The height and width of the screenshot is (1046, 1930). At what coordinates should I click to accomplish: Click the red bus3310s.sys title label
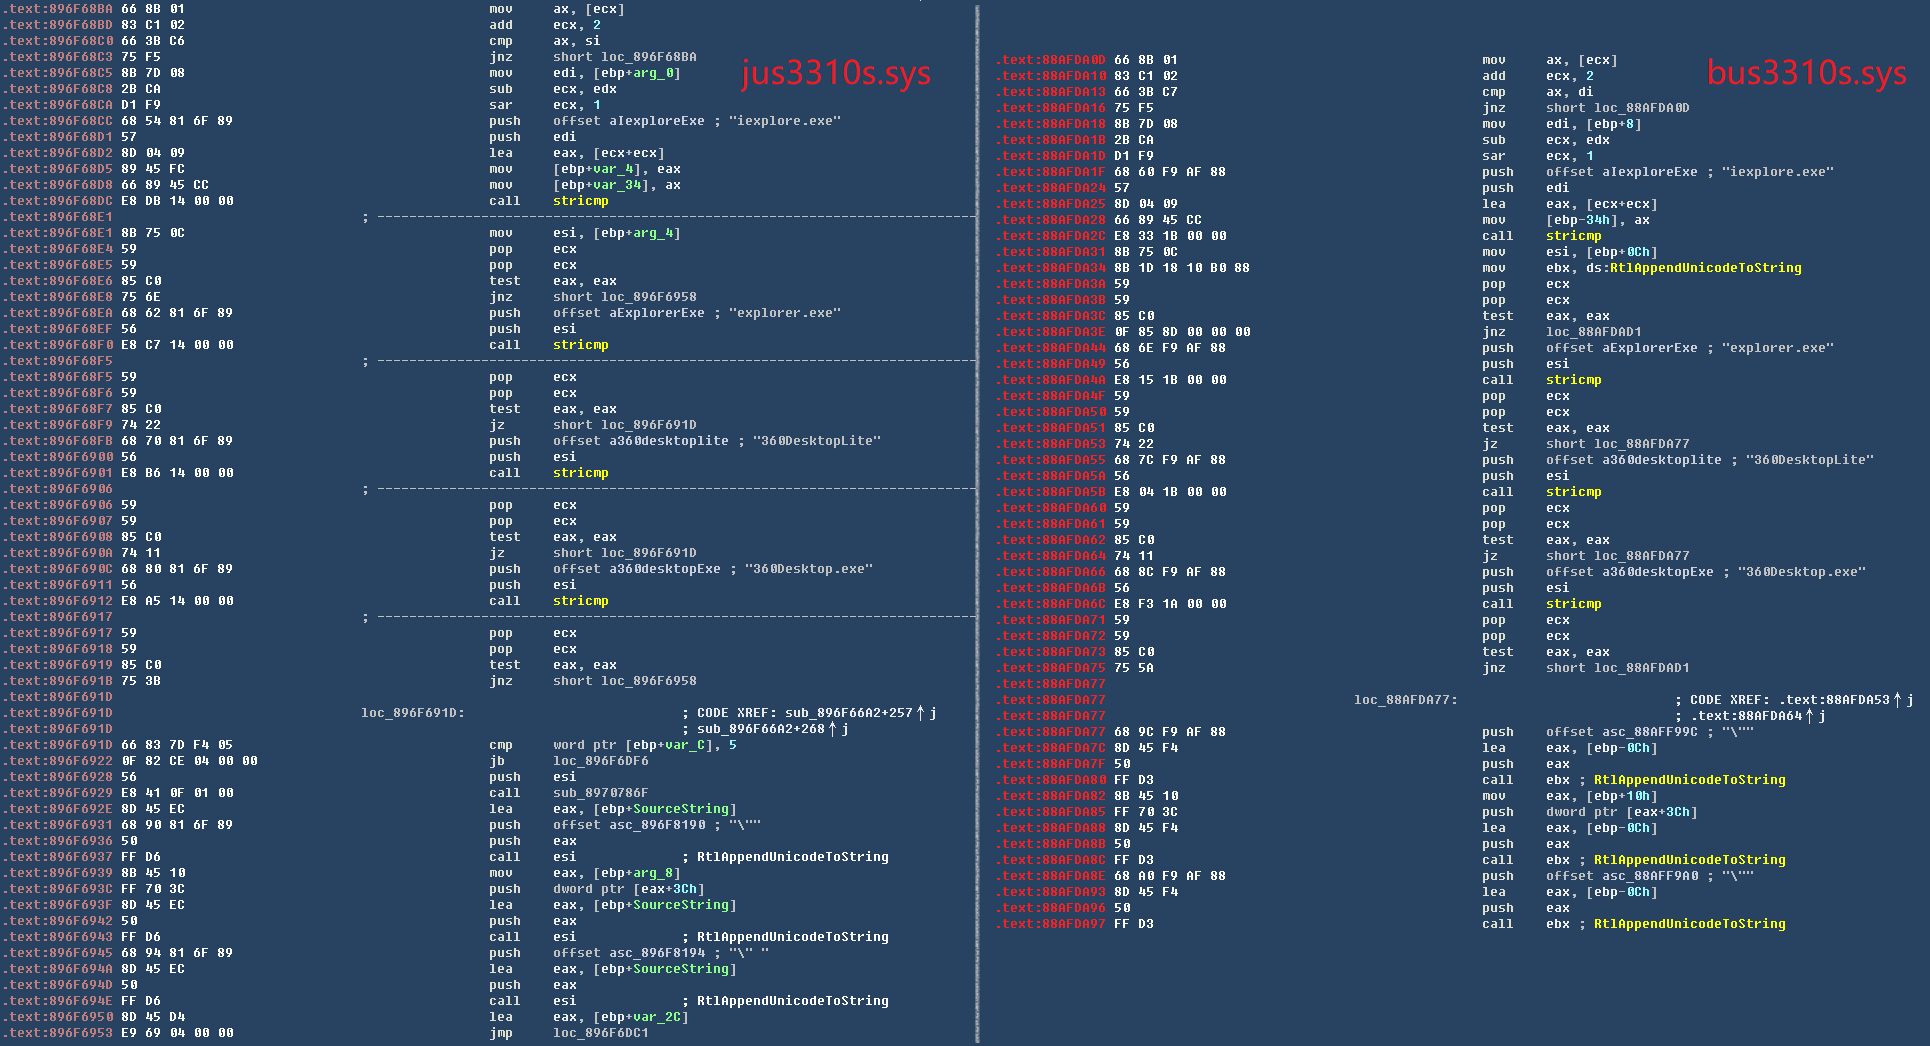pyautogui.click(x=1806, y=73)
